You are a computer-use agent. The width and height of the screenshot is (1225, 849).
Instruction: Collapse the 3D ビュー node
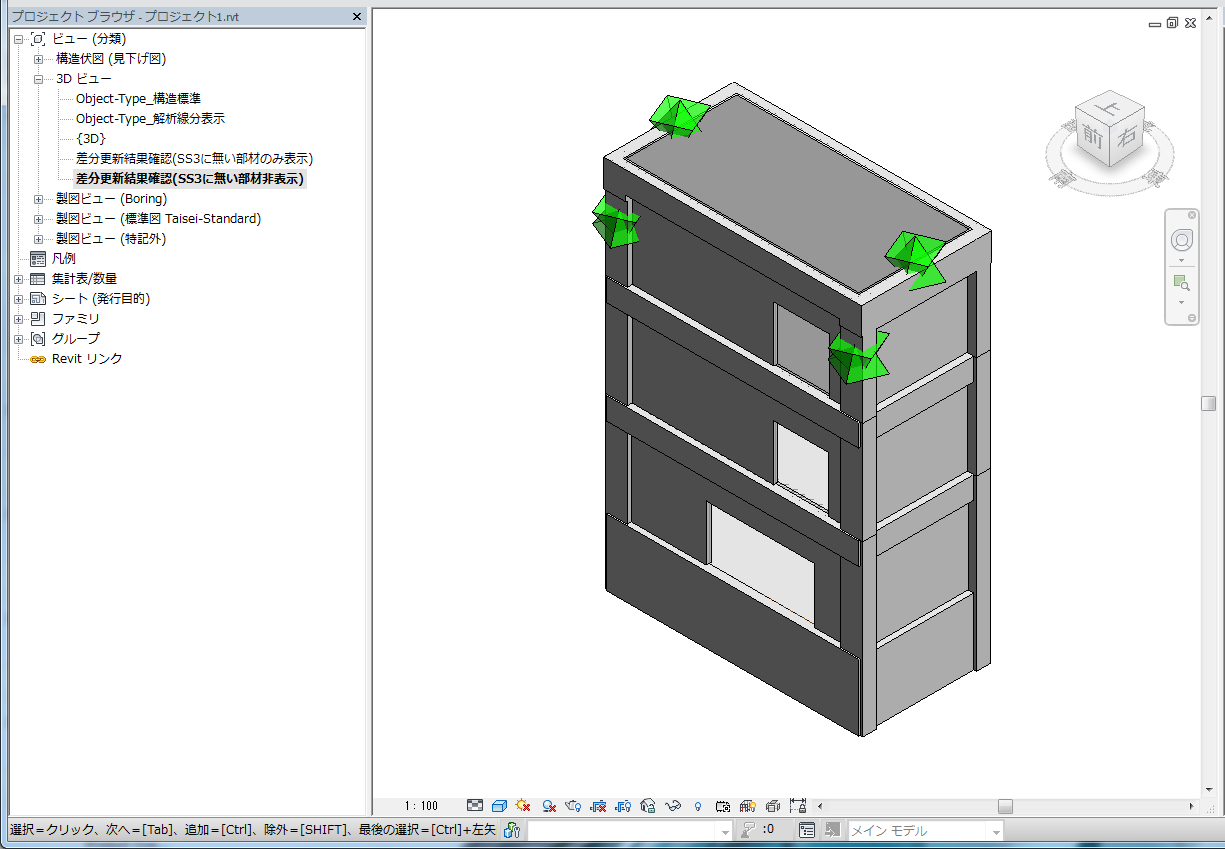(x=38, y=79)
